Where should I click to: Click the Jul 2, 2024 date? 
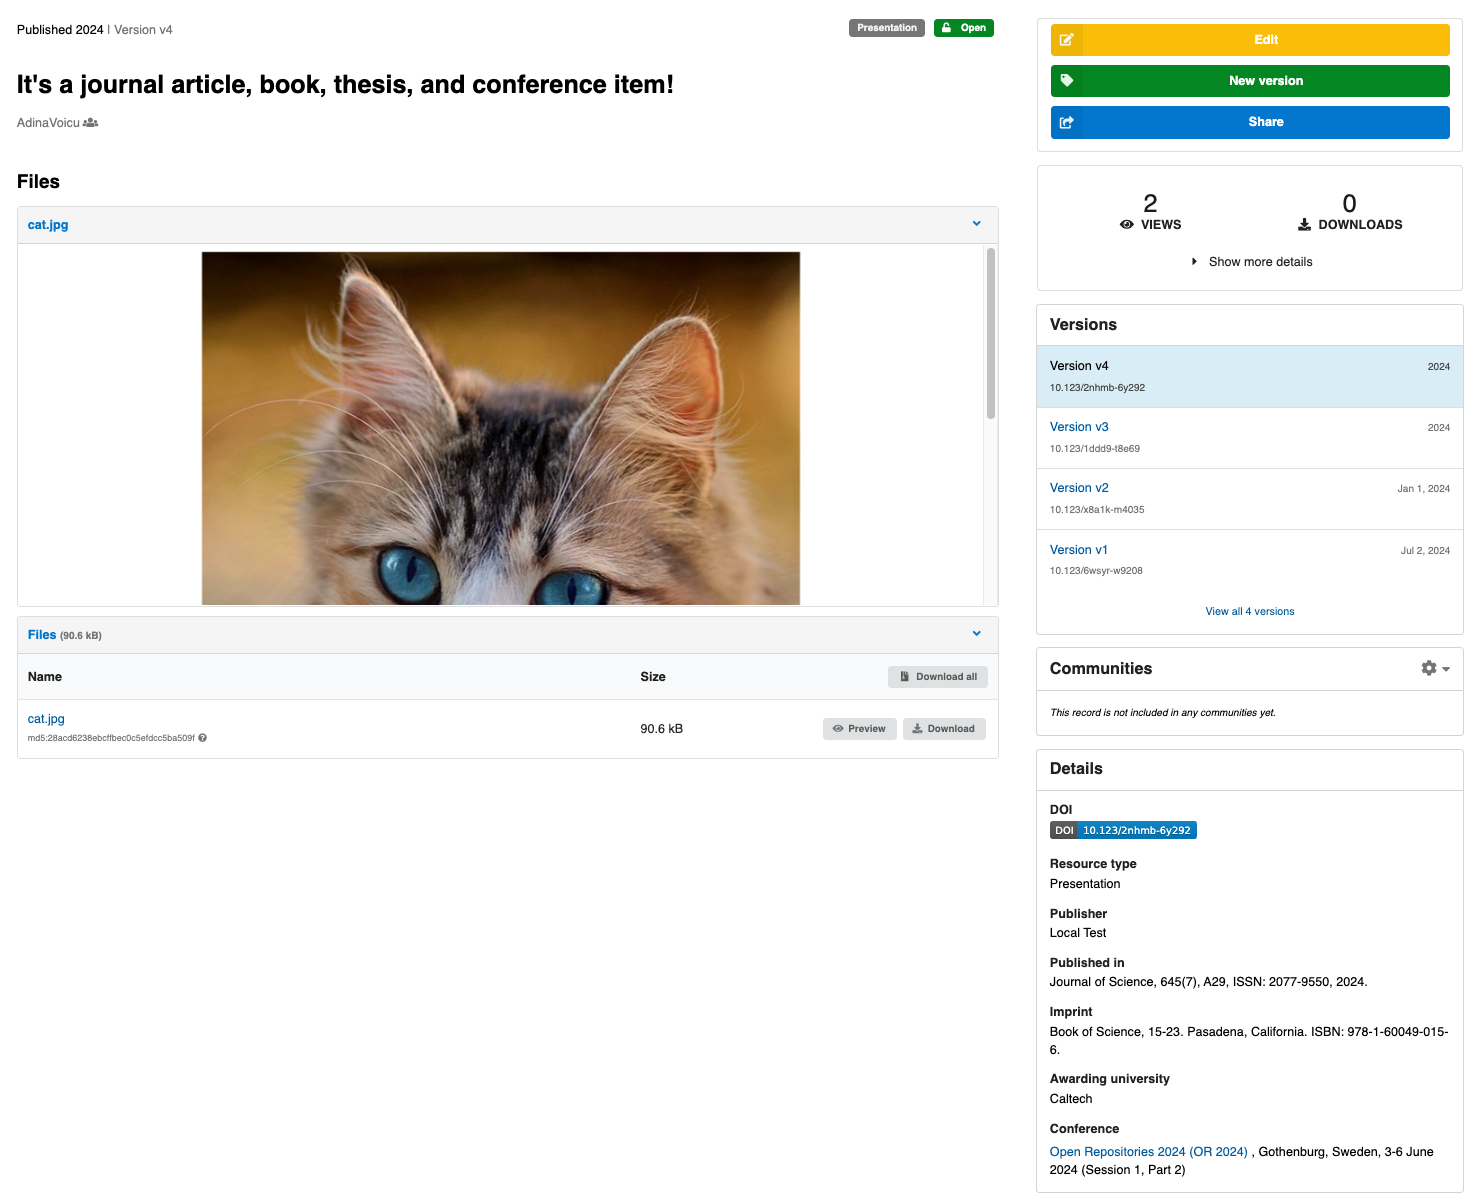(x=1425, y=551)
